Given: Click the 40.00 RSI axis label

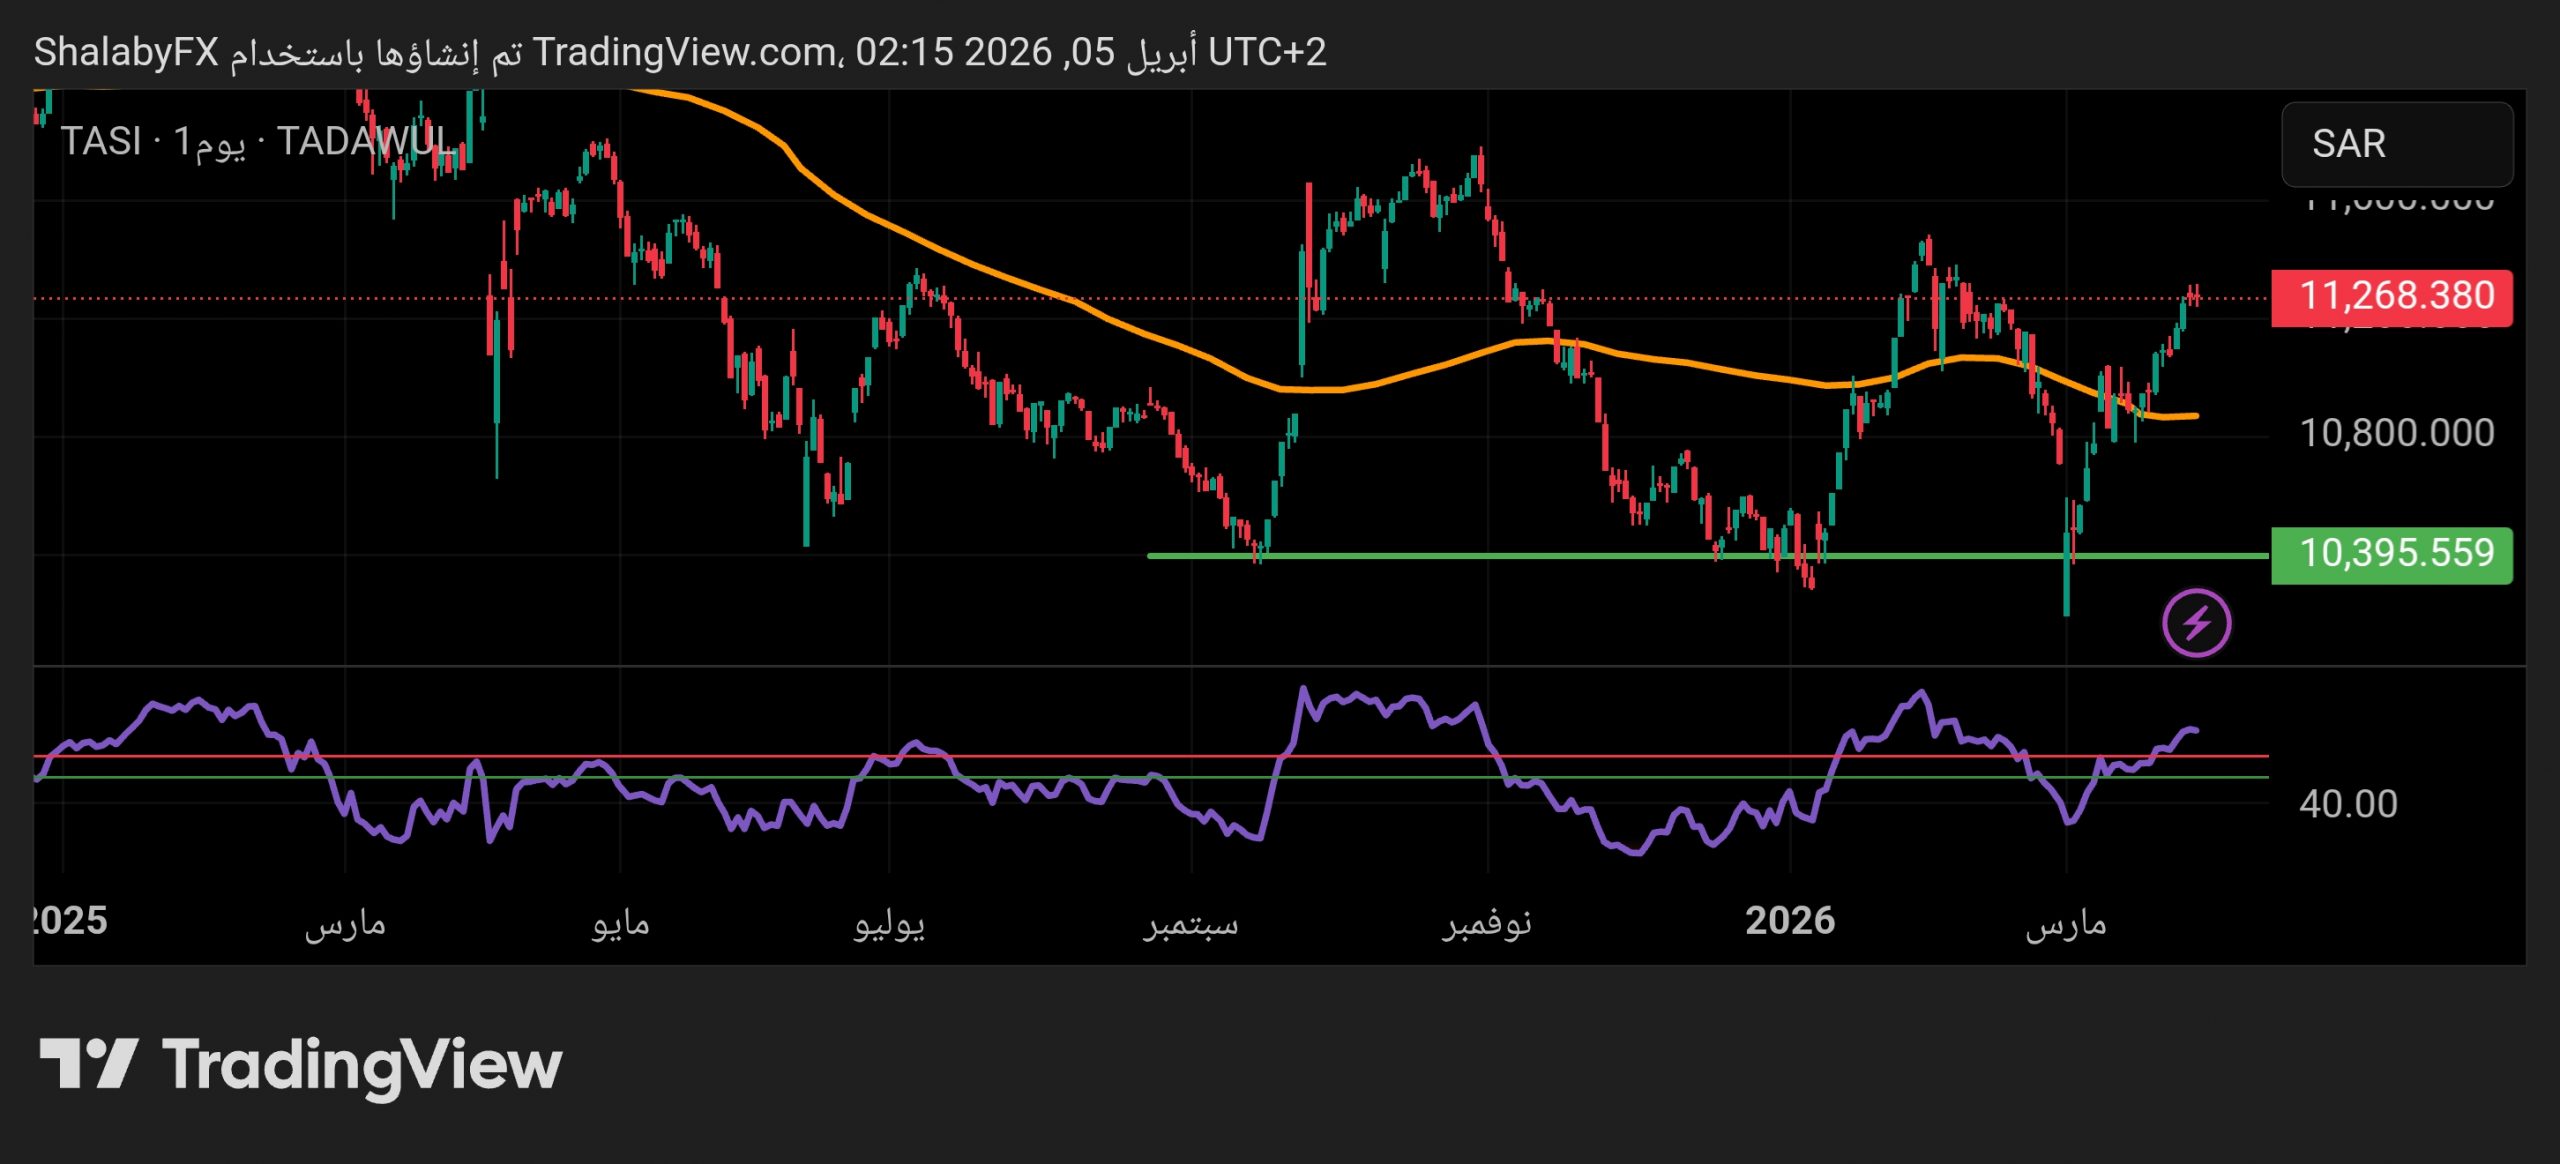Looking at the screenshot, I should (x=2347, y=804).
